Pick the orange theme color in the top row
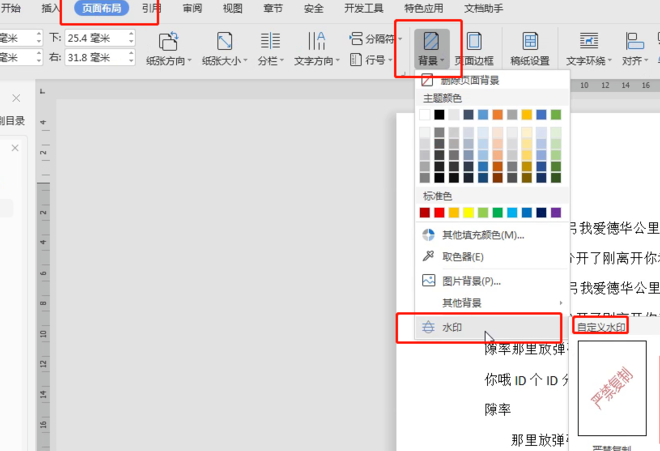Screen dimensions: 660x451 tap(498, 115)
